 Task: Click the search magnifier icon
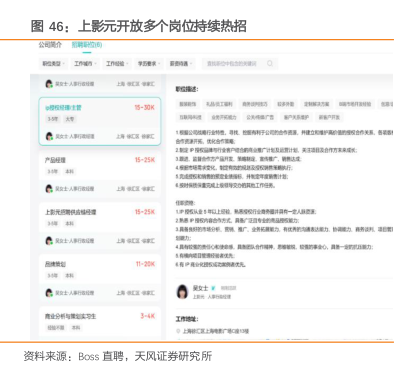click(x=270, y=63)
